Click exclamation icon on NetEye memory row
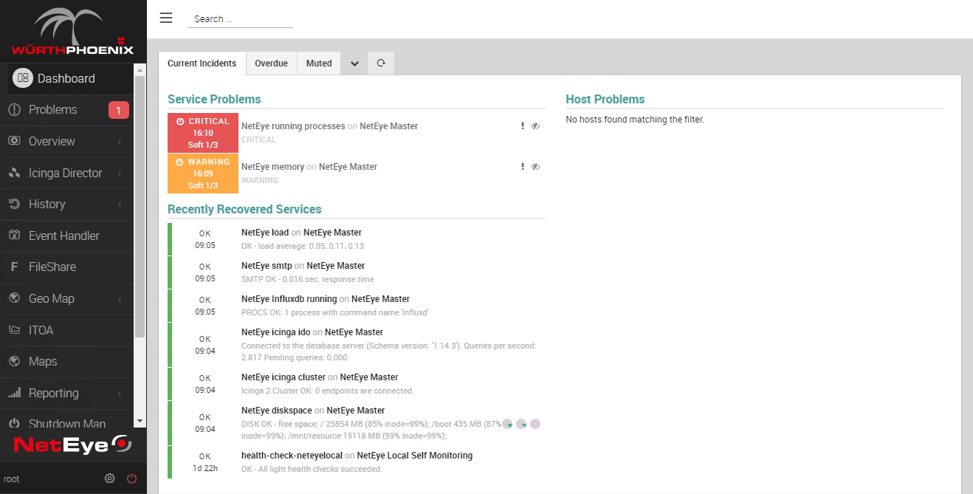This screenshot has width=973, height=494. tap(522, 166)
